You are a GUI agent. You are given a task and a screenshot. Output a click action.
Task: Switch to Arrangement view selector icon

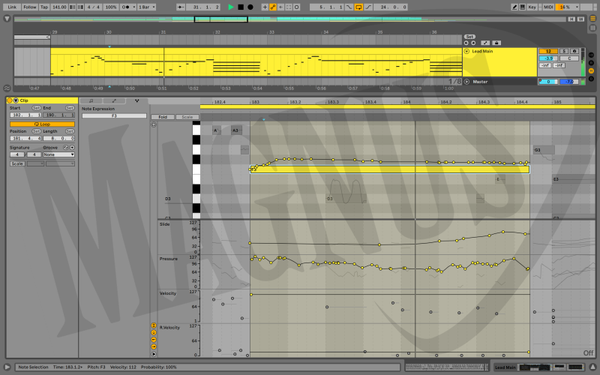593,19
